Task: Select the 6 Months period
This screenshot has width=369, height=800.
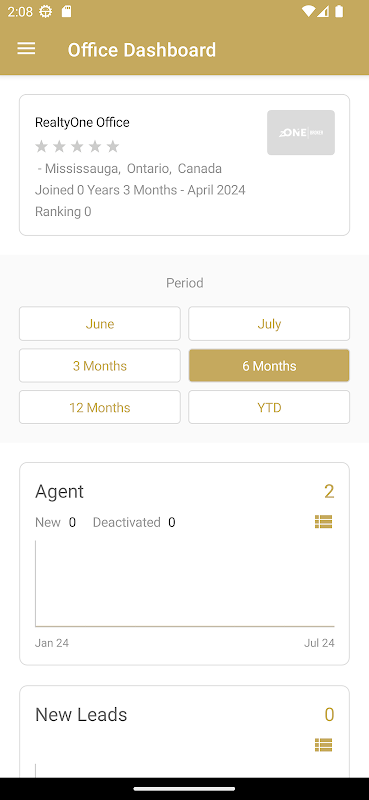Action: 269,365
